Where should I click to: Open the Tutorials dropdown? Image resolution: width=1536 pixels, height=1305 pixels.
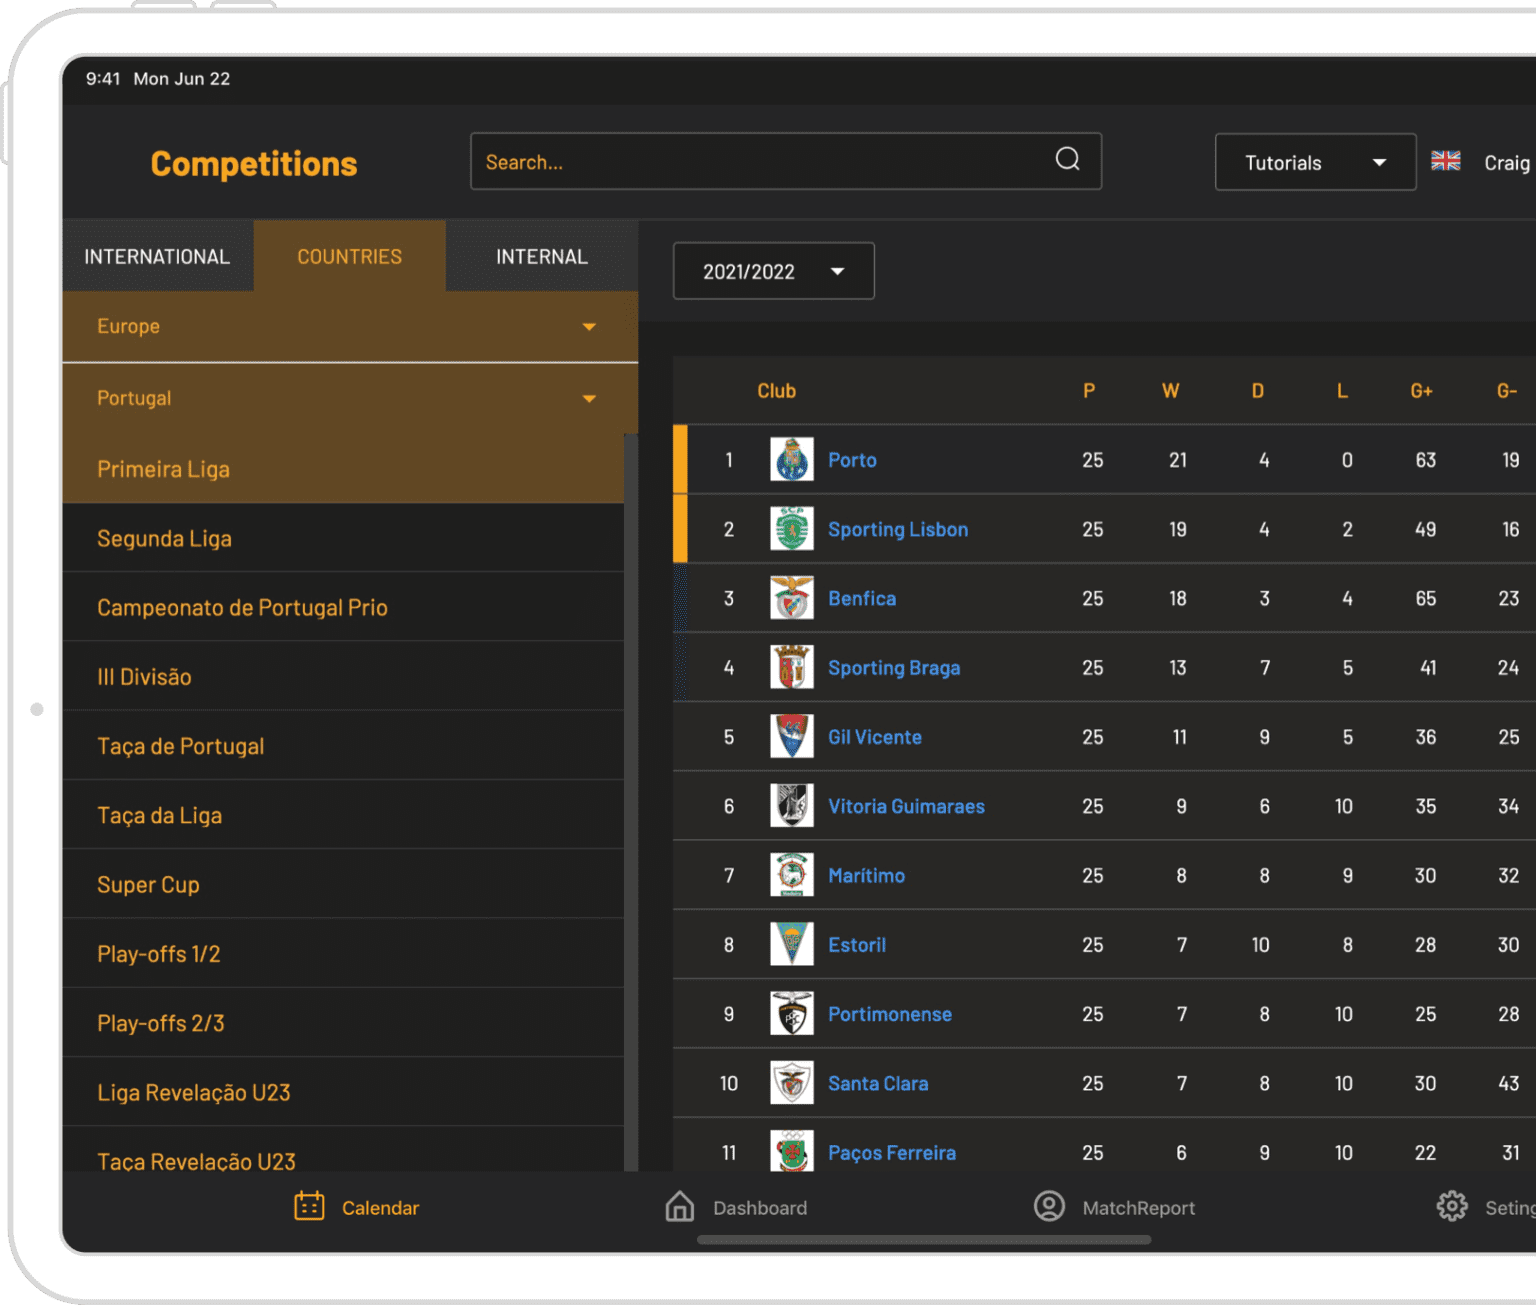point(1314,162)
